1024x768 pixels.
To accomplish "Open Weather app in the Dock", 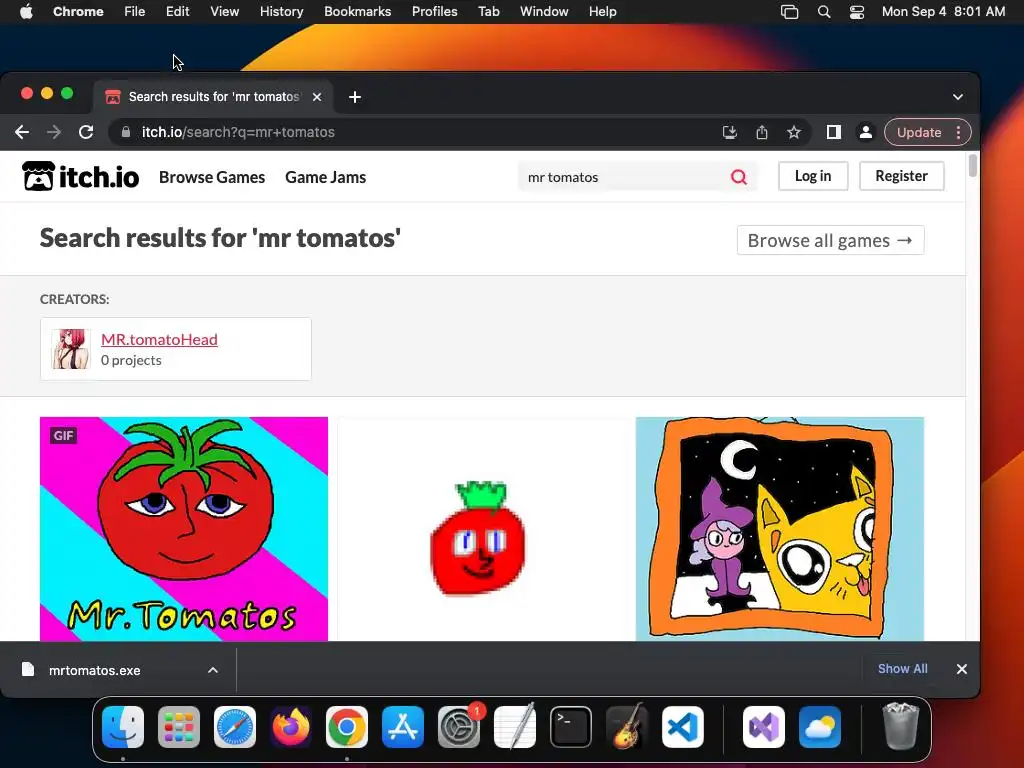I will tap(820, 727).
